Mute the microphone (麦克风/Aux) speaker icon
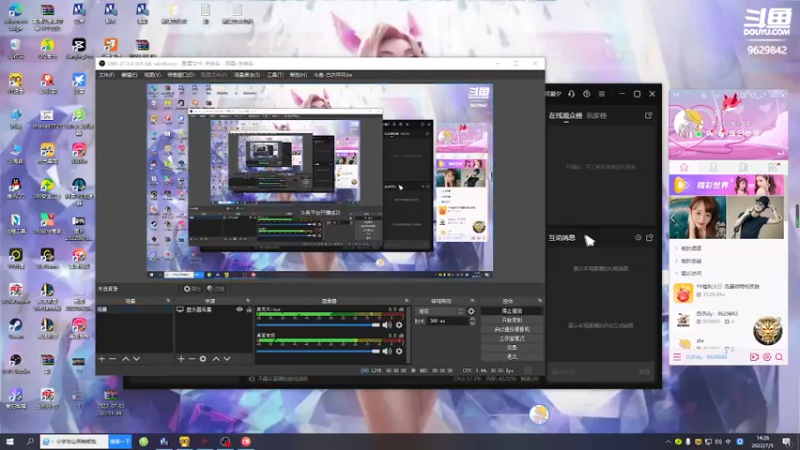The width and height of the screenshot is (800, 450). pos(387,325)
